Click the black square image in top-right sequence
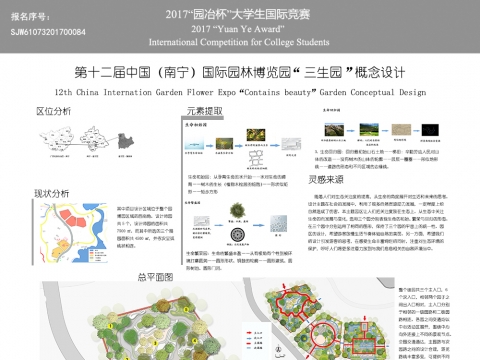Image resolution: width=480 pixels, height=360 pixels. coord(430,130)
